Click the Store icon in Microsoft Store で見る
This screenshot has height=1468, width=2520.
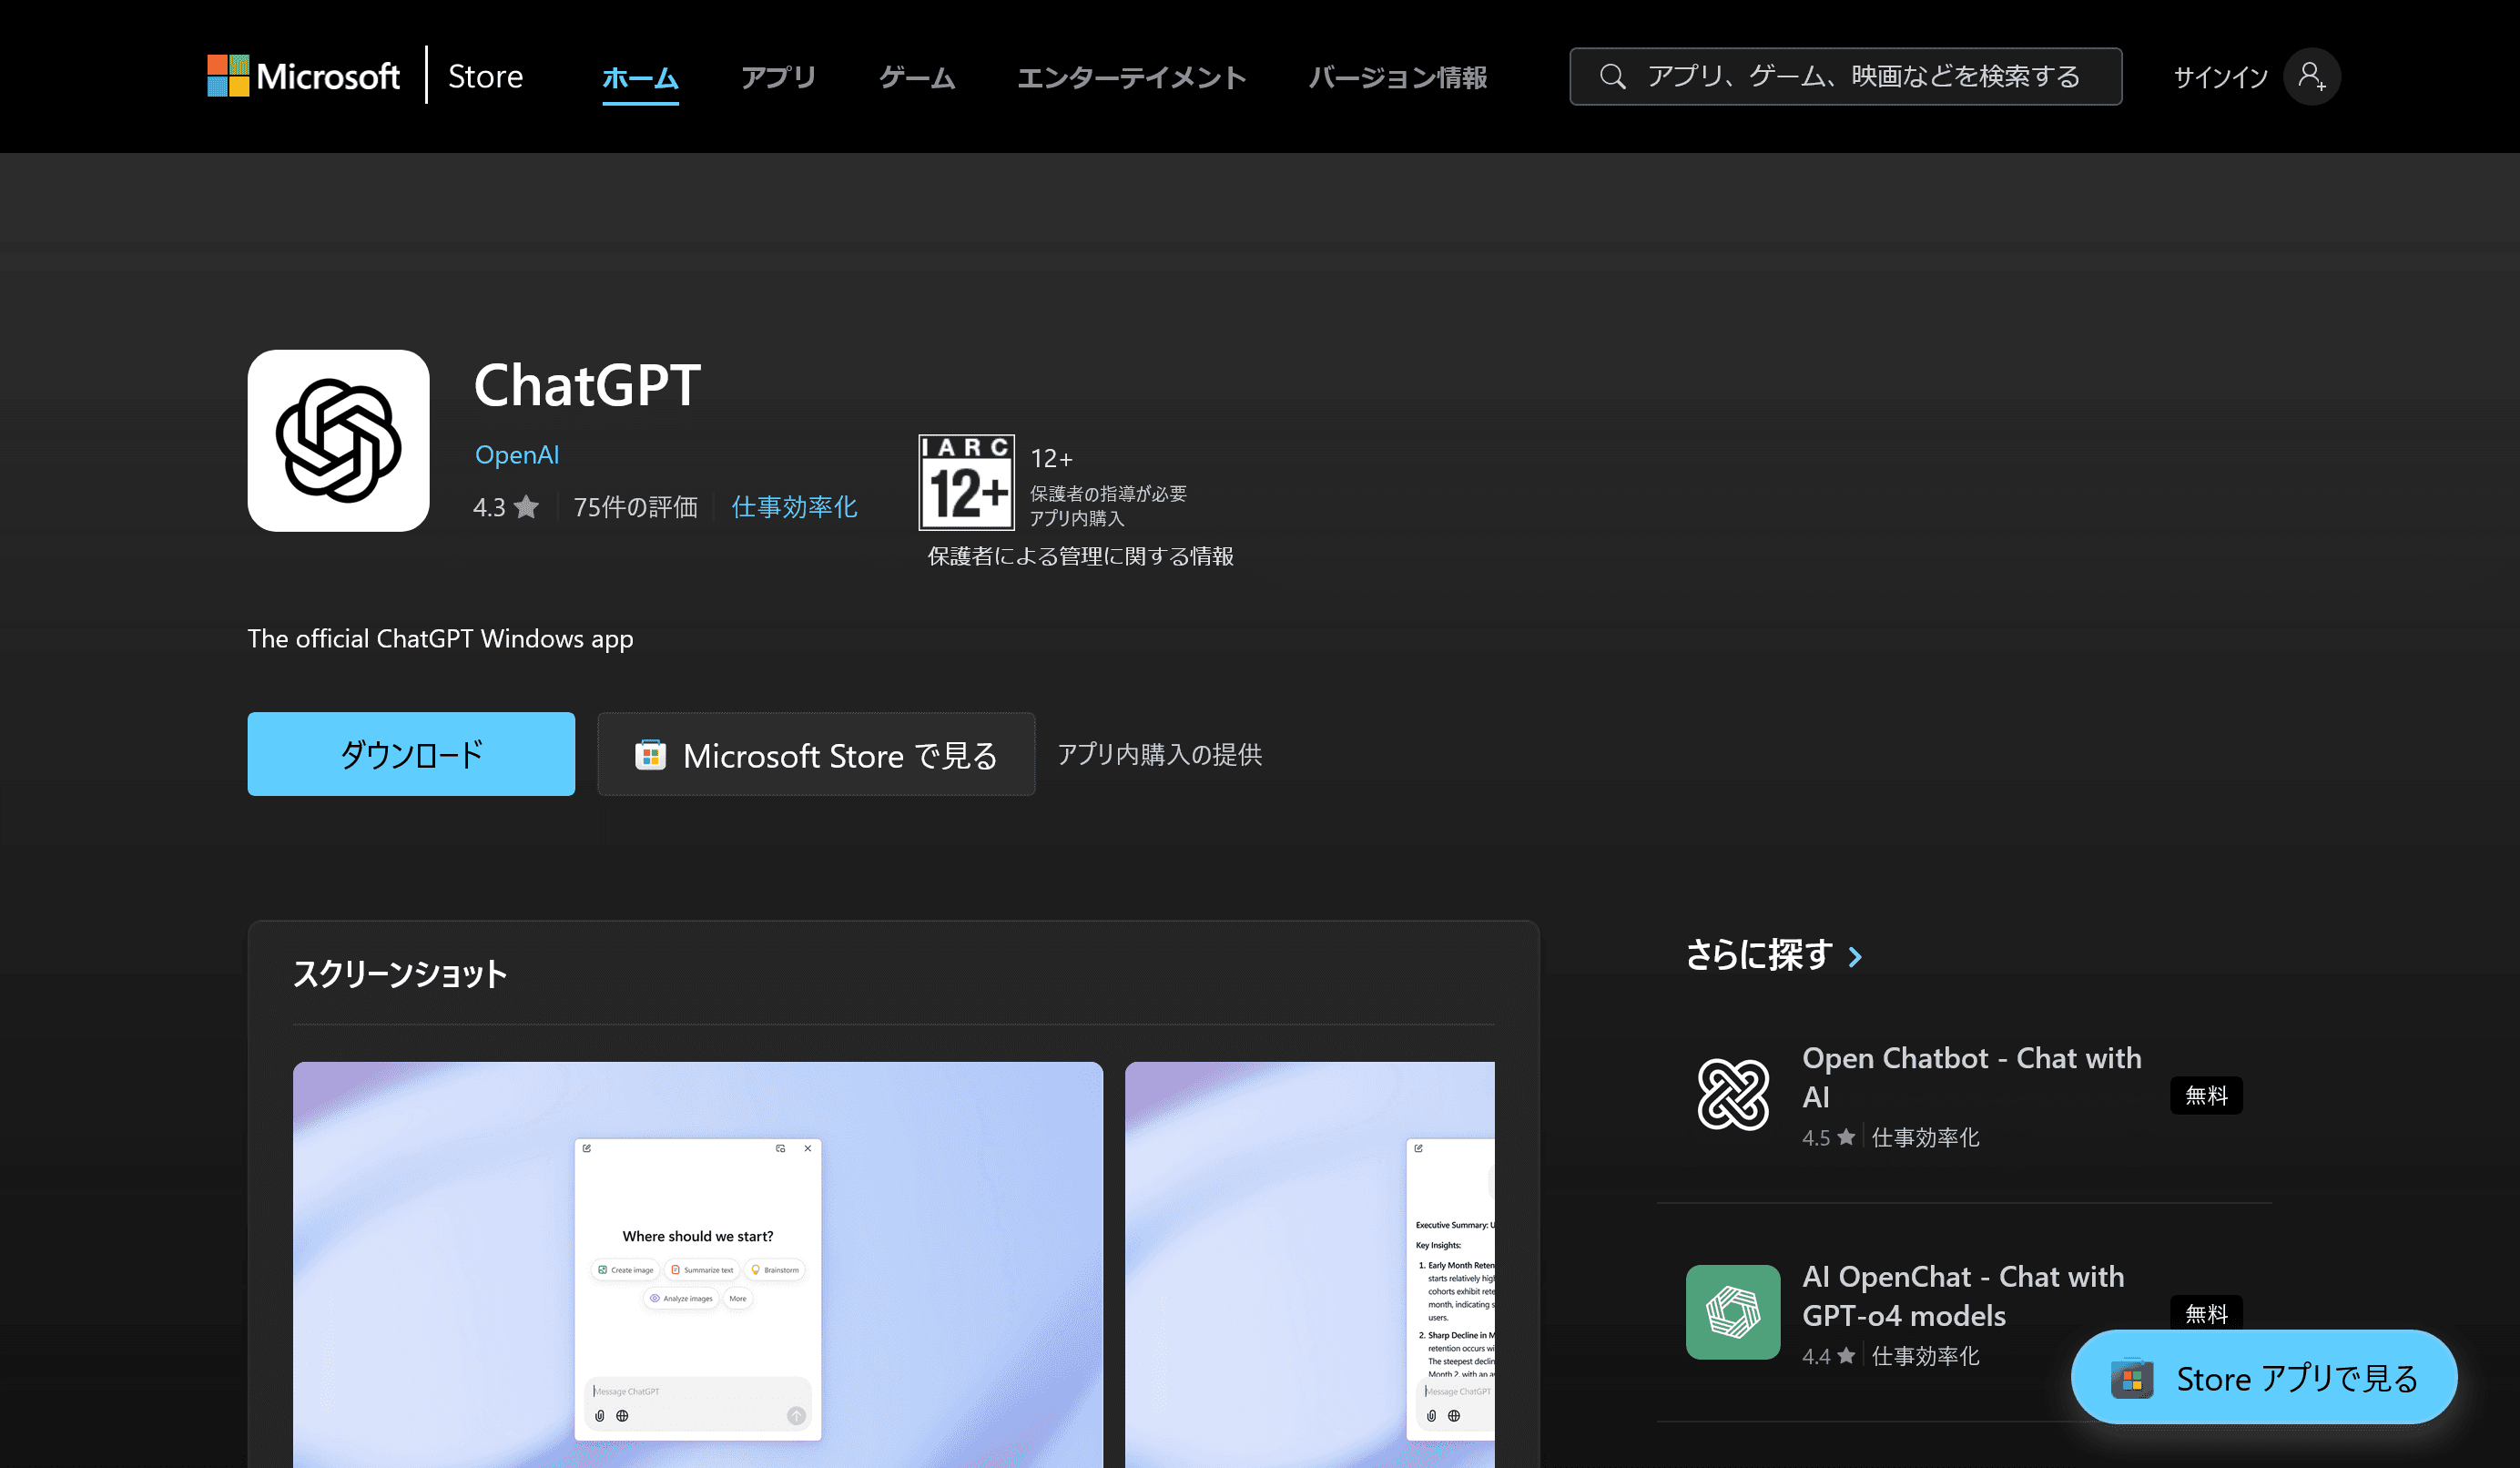point(650,755)
